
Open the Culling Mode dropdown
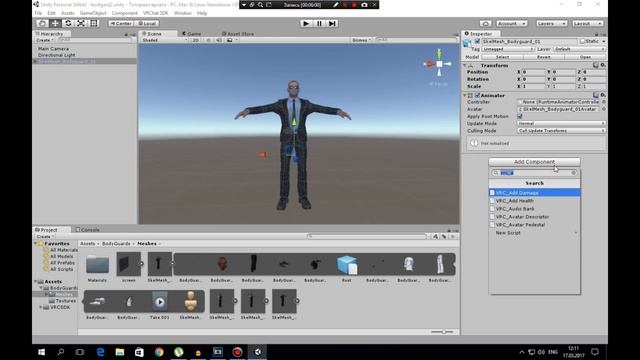[561, 131]
